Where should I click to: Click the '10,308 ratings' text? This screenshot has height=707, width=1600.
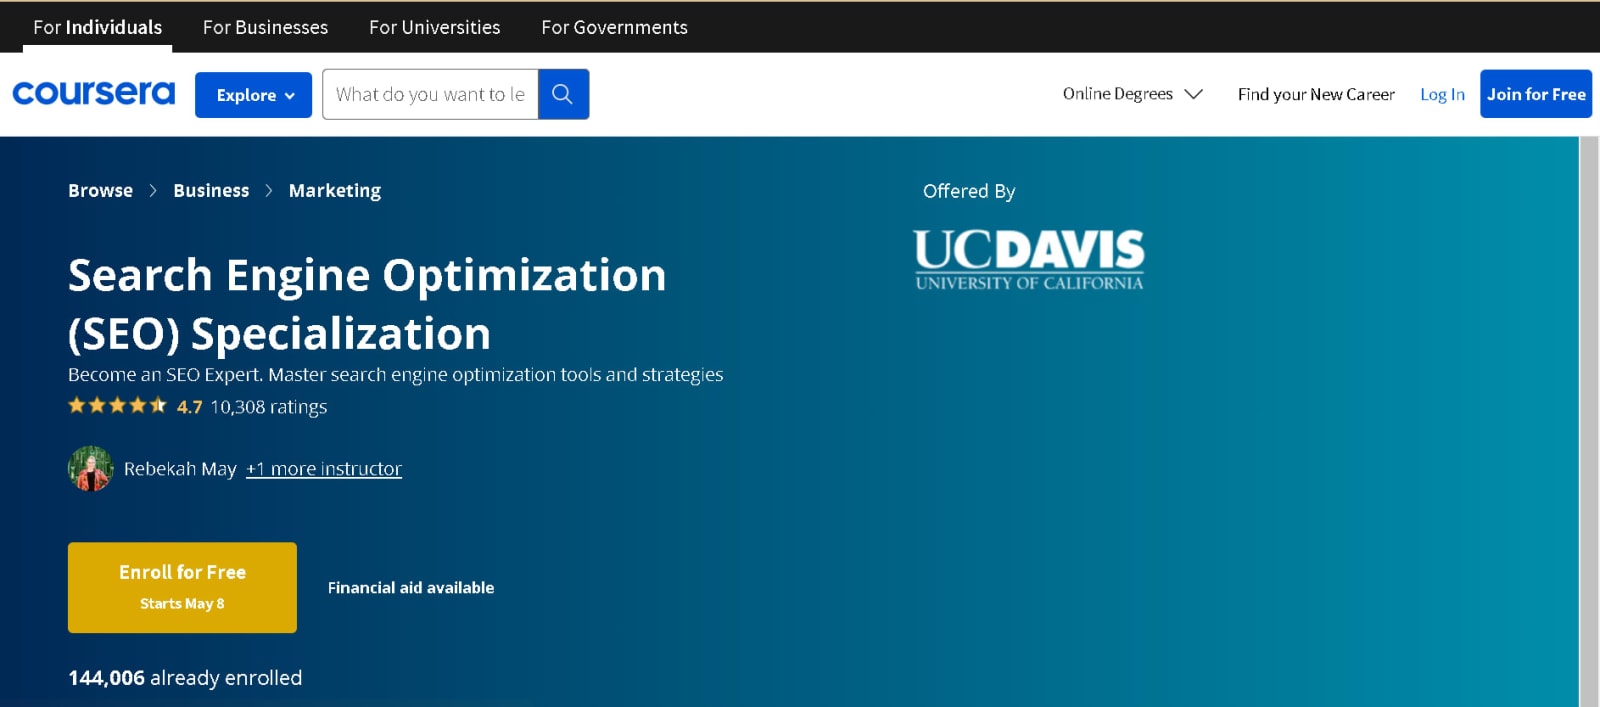(x=269, y=406)
